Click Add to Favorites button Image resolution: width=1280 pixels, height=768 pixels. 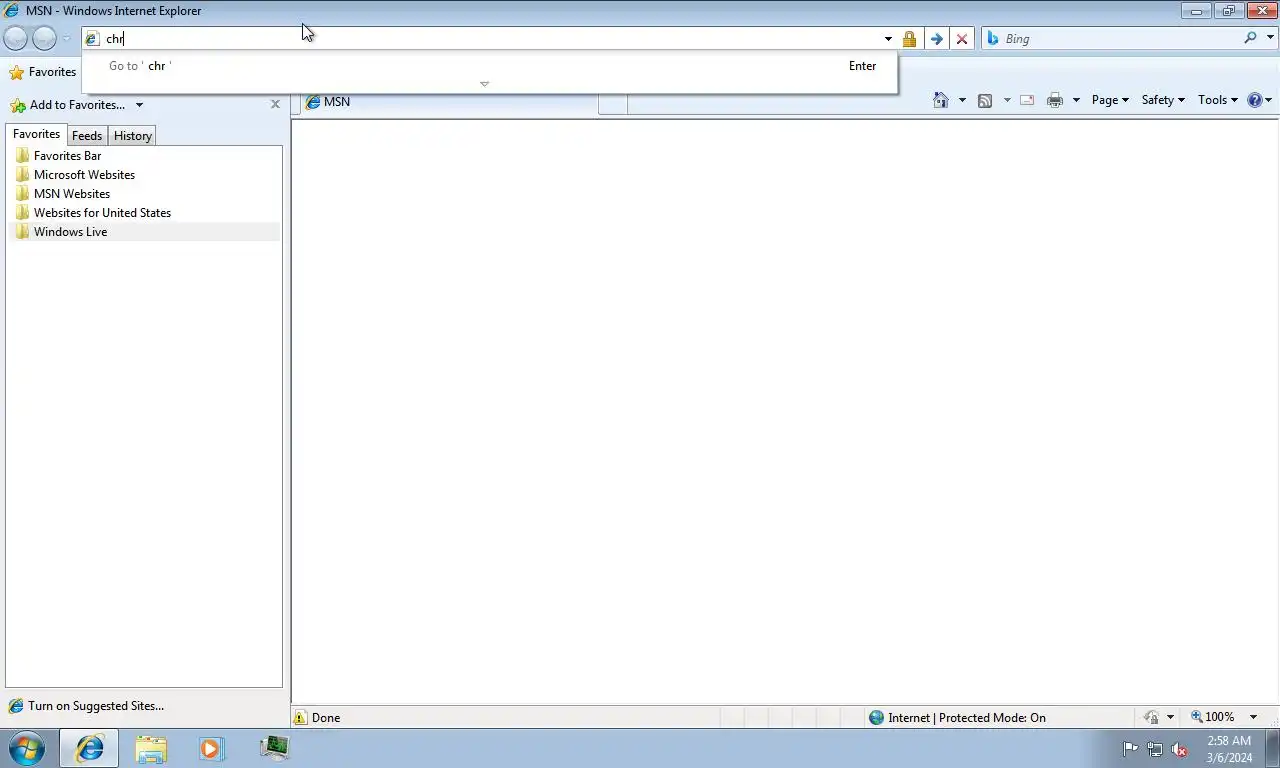click(68, 105)
